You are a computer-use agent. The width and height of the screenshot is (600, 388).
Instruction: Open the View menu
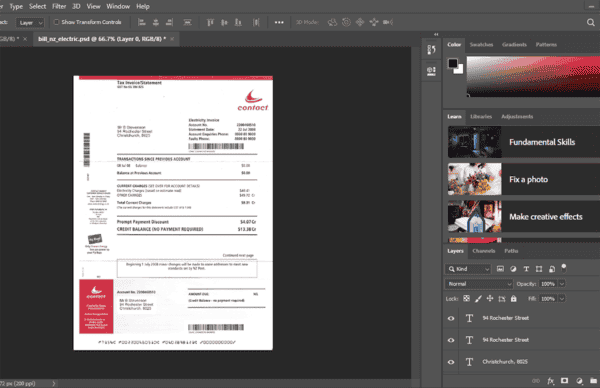click(x=93, y=7)
